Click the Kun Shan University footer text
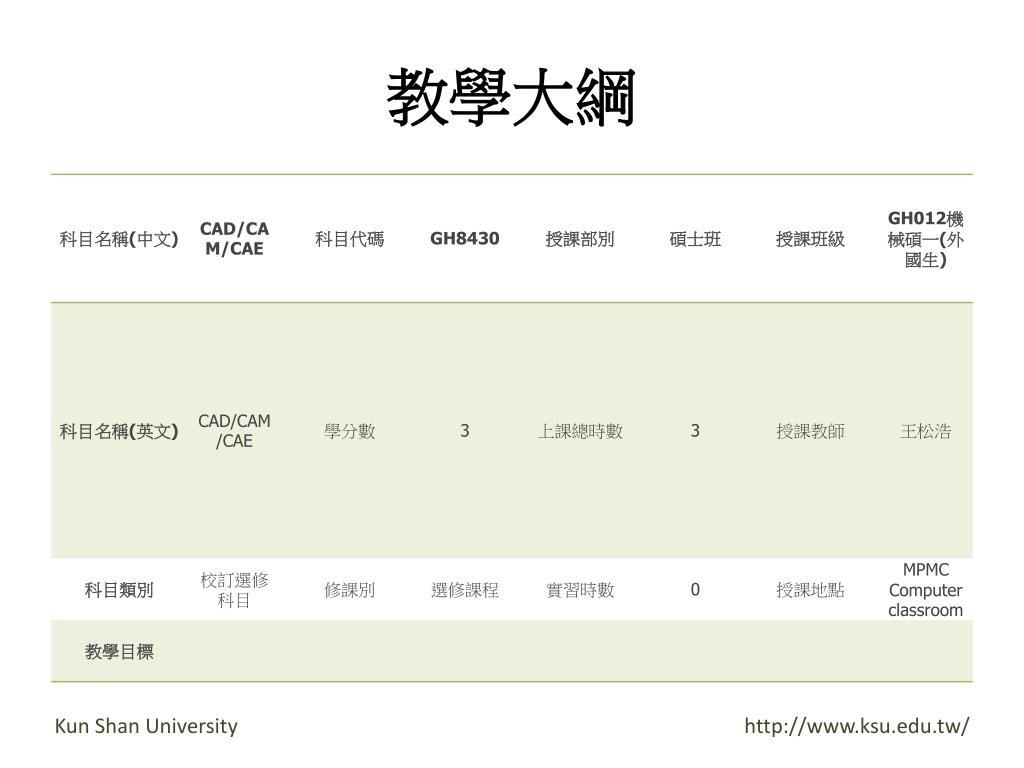 (146, 726)
